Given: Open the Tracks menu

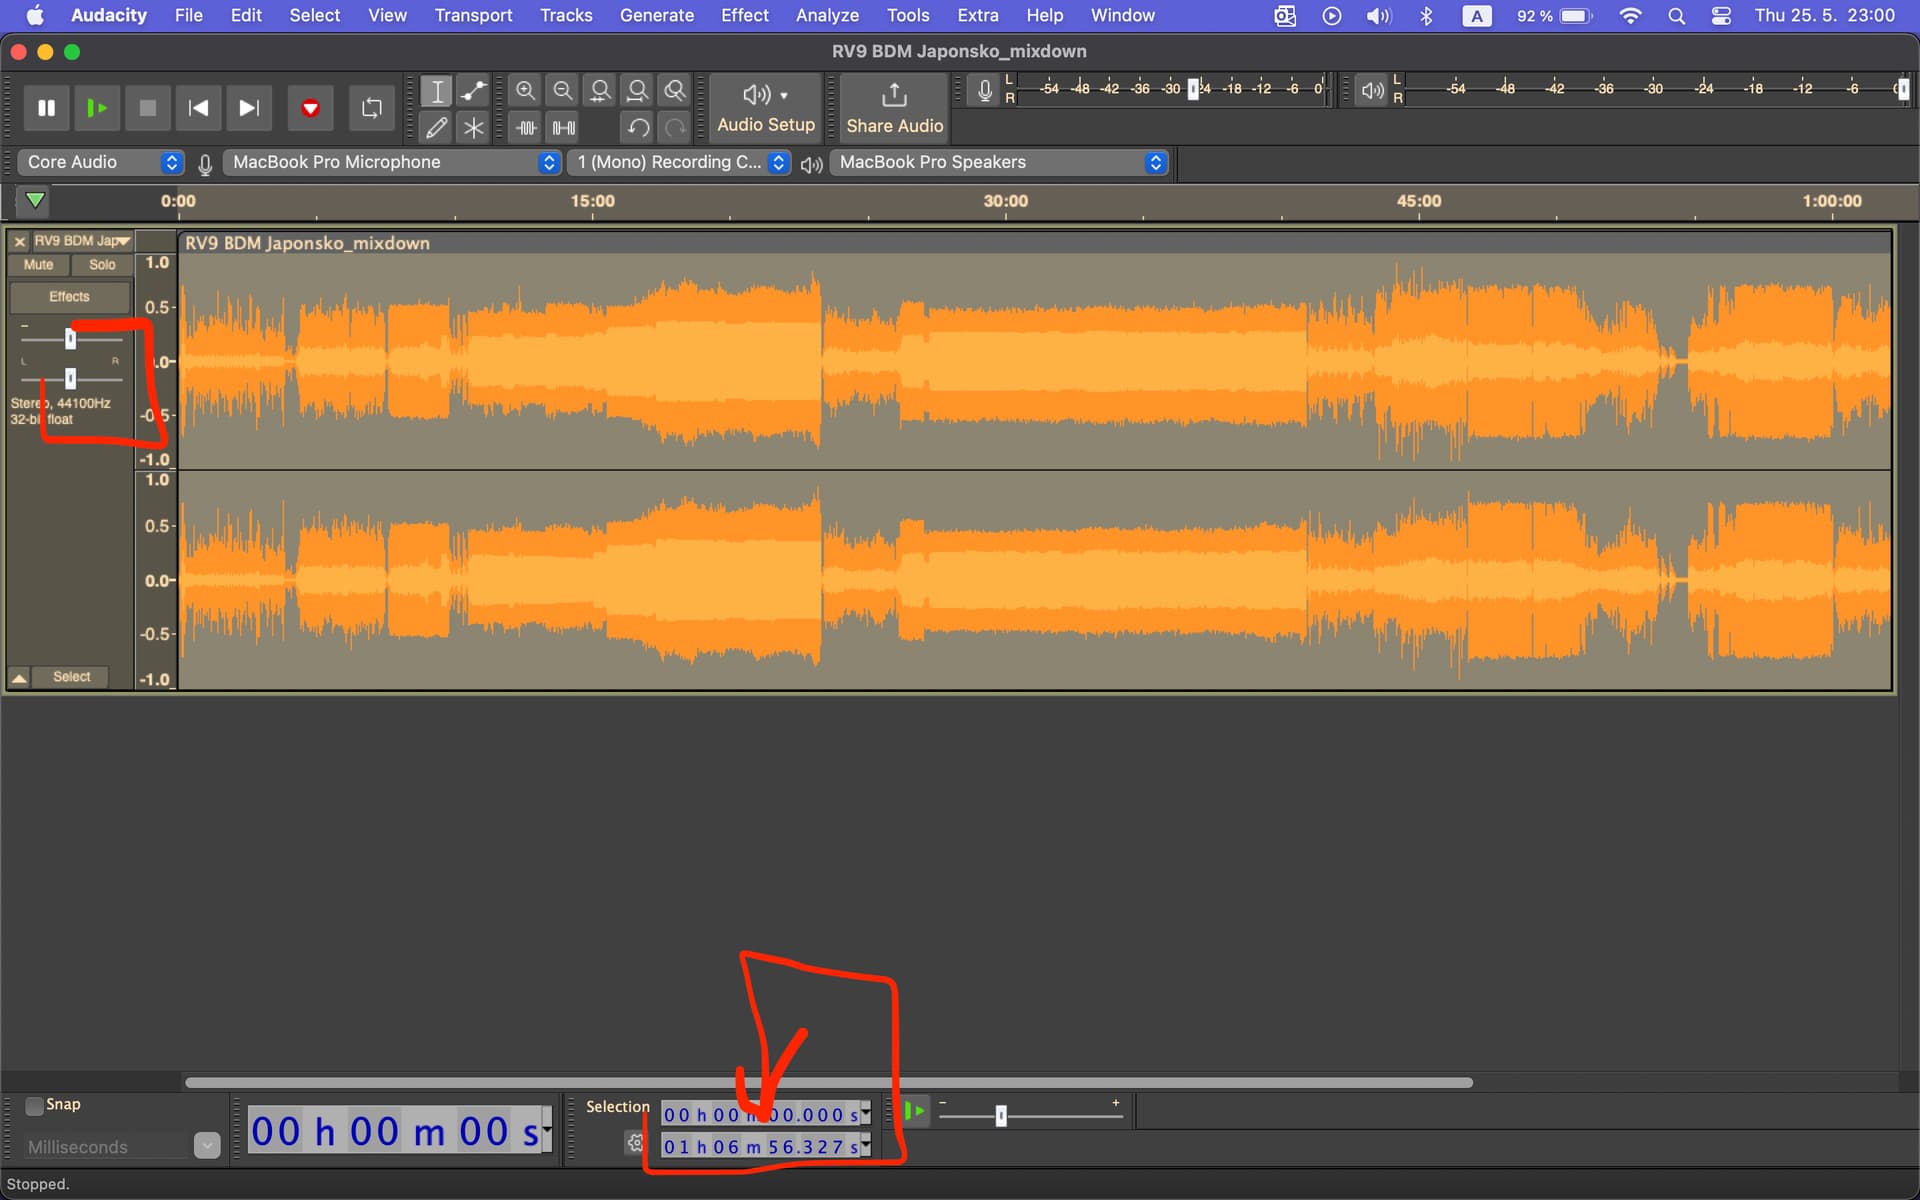Looking at the screenshot, I should pos(566,15).
